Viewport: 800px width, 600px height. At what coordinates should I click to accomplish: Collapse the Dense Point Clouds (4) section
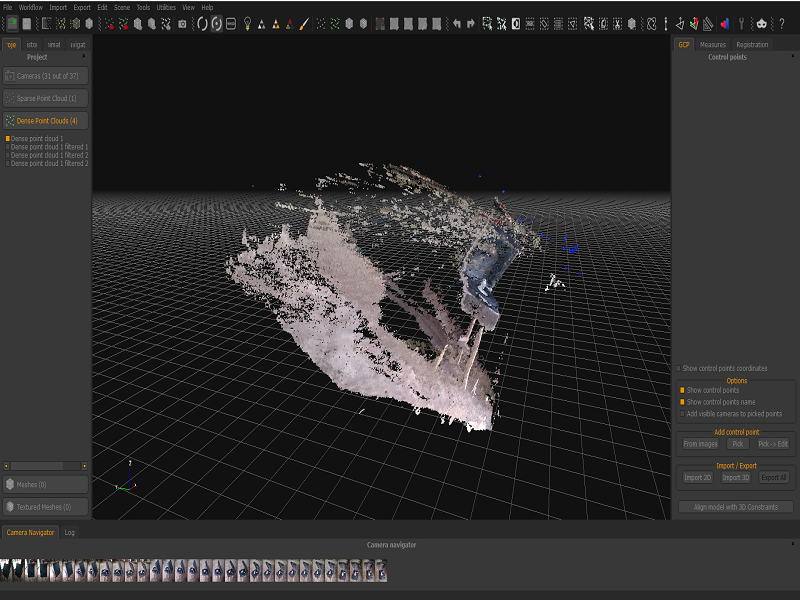(x=45, y=121)
